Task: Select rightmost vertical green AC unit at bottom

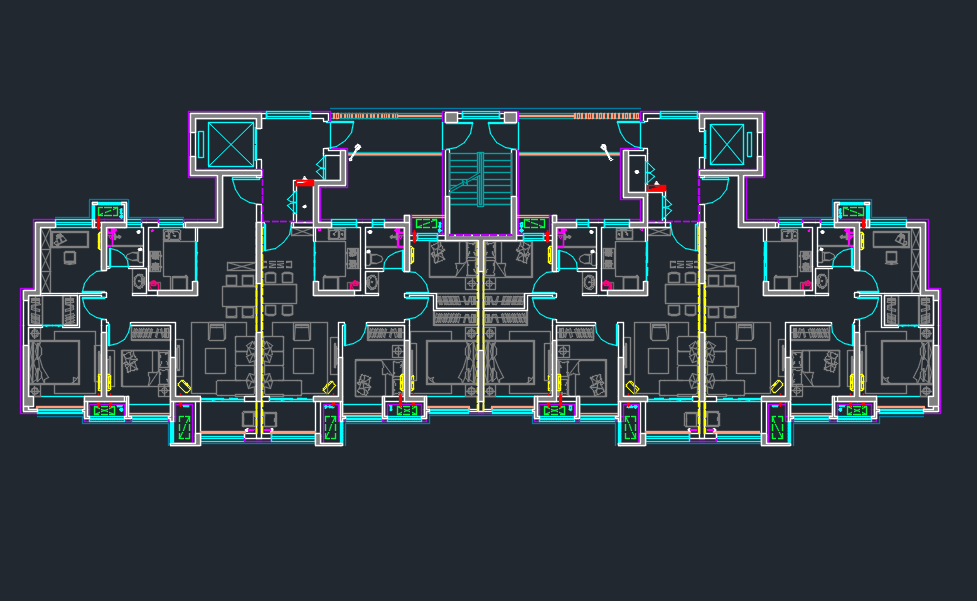Action: point(778,428)
